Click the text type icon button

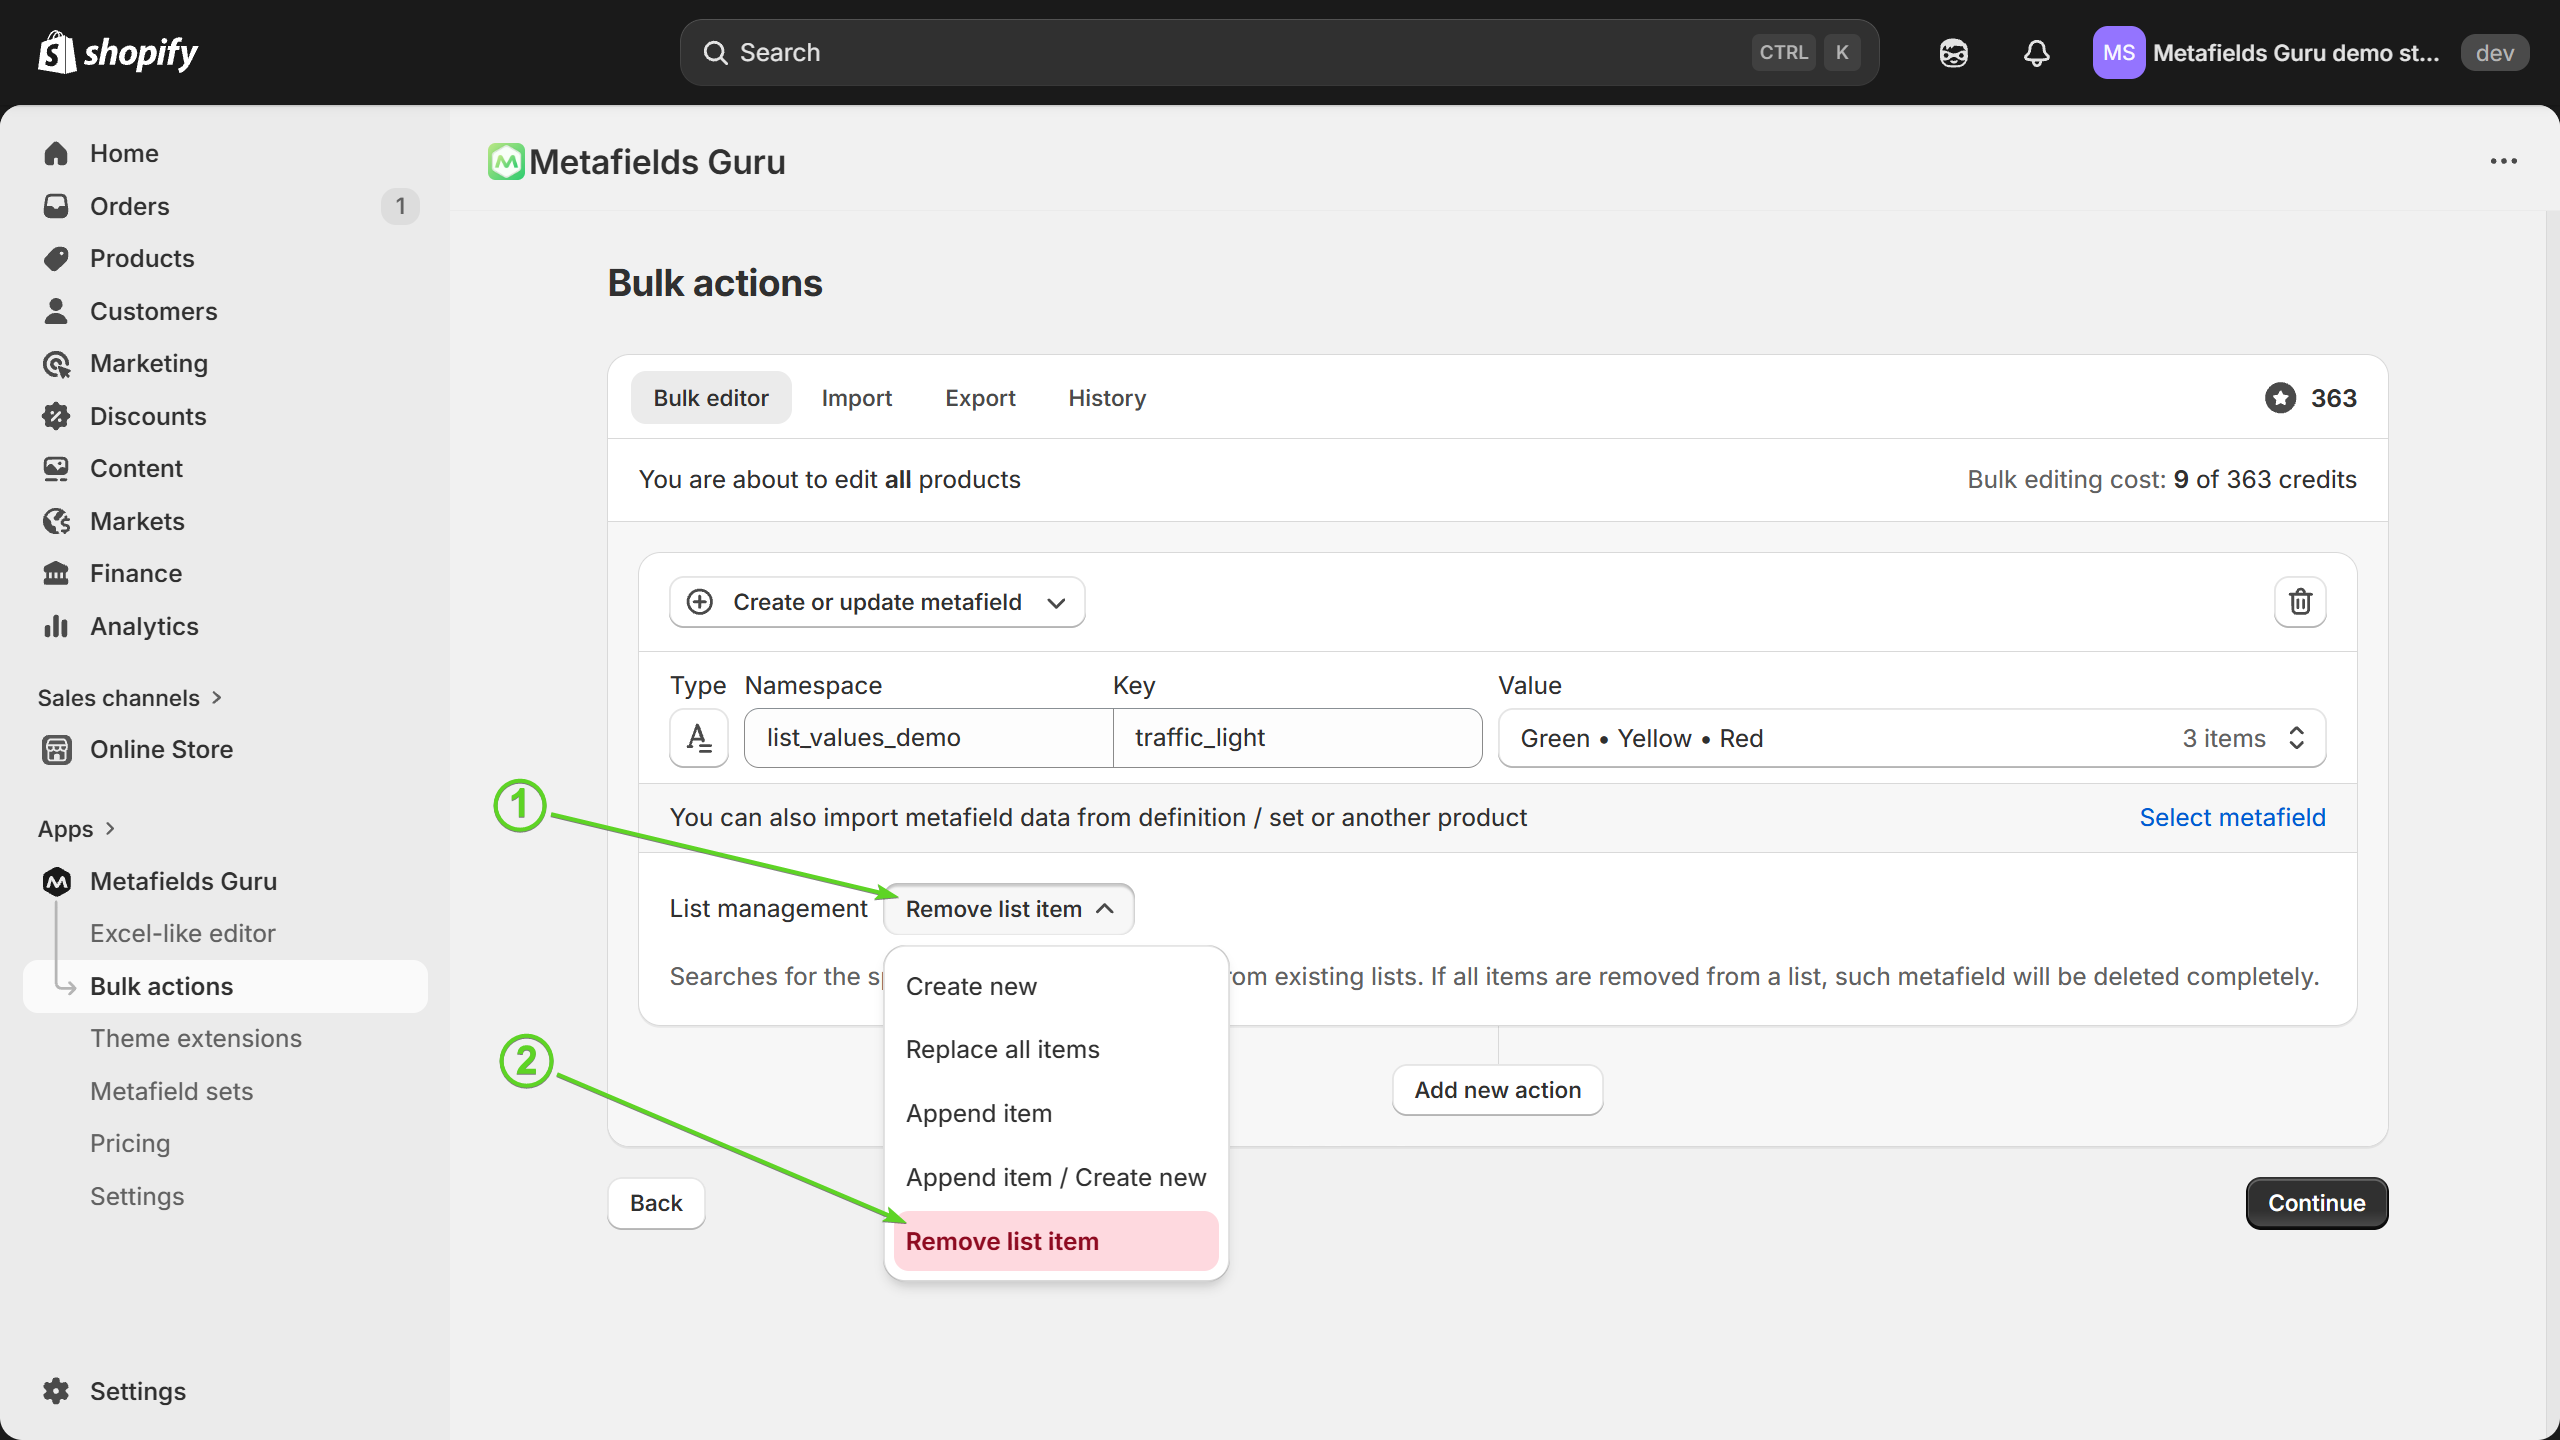click(x=698, y=738)
